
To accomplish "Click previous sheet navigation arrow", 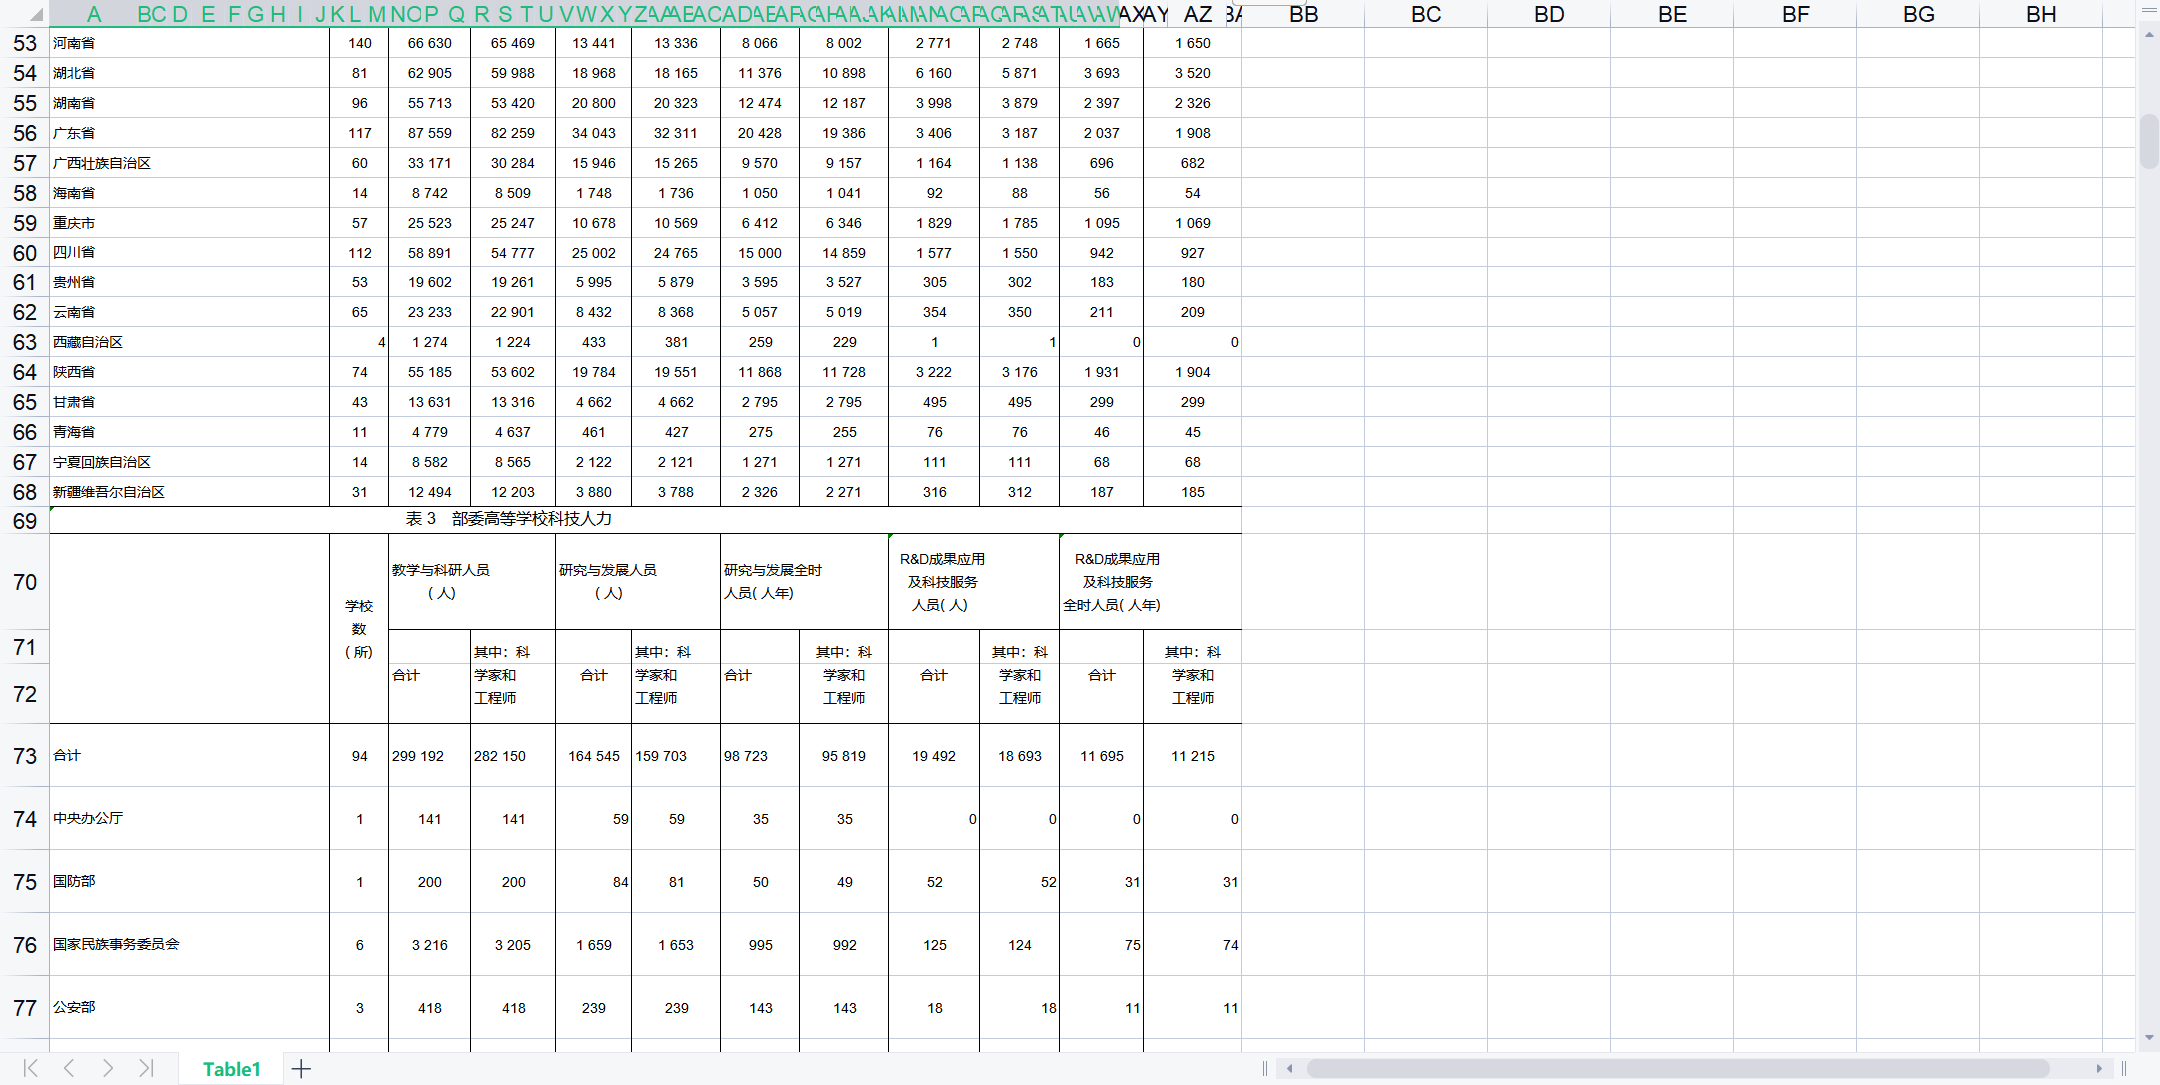I will click(69, 1068).
